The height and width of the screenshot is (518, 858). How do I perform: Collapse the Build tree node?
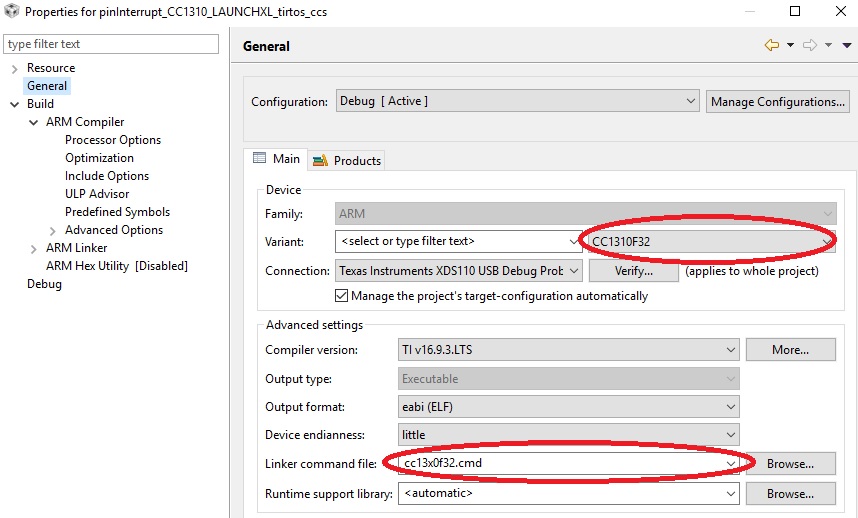15,104
